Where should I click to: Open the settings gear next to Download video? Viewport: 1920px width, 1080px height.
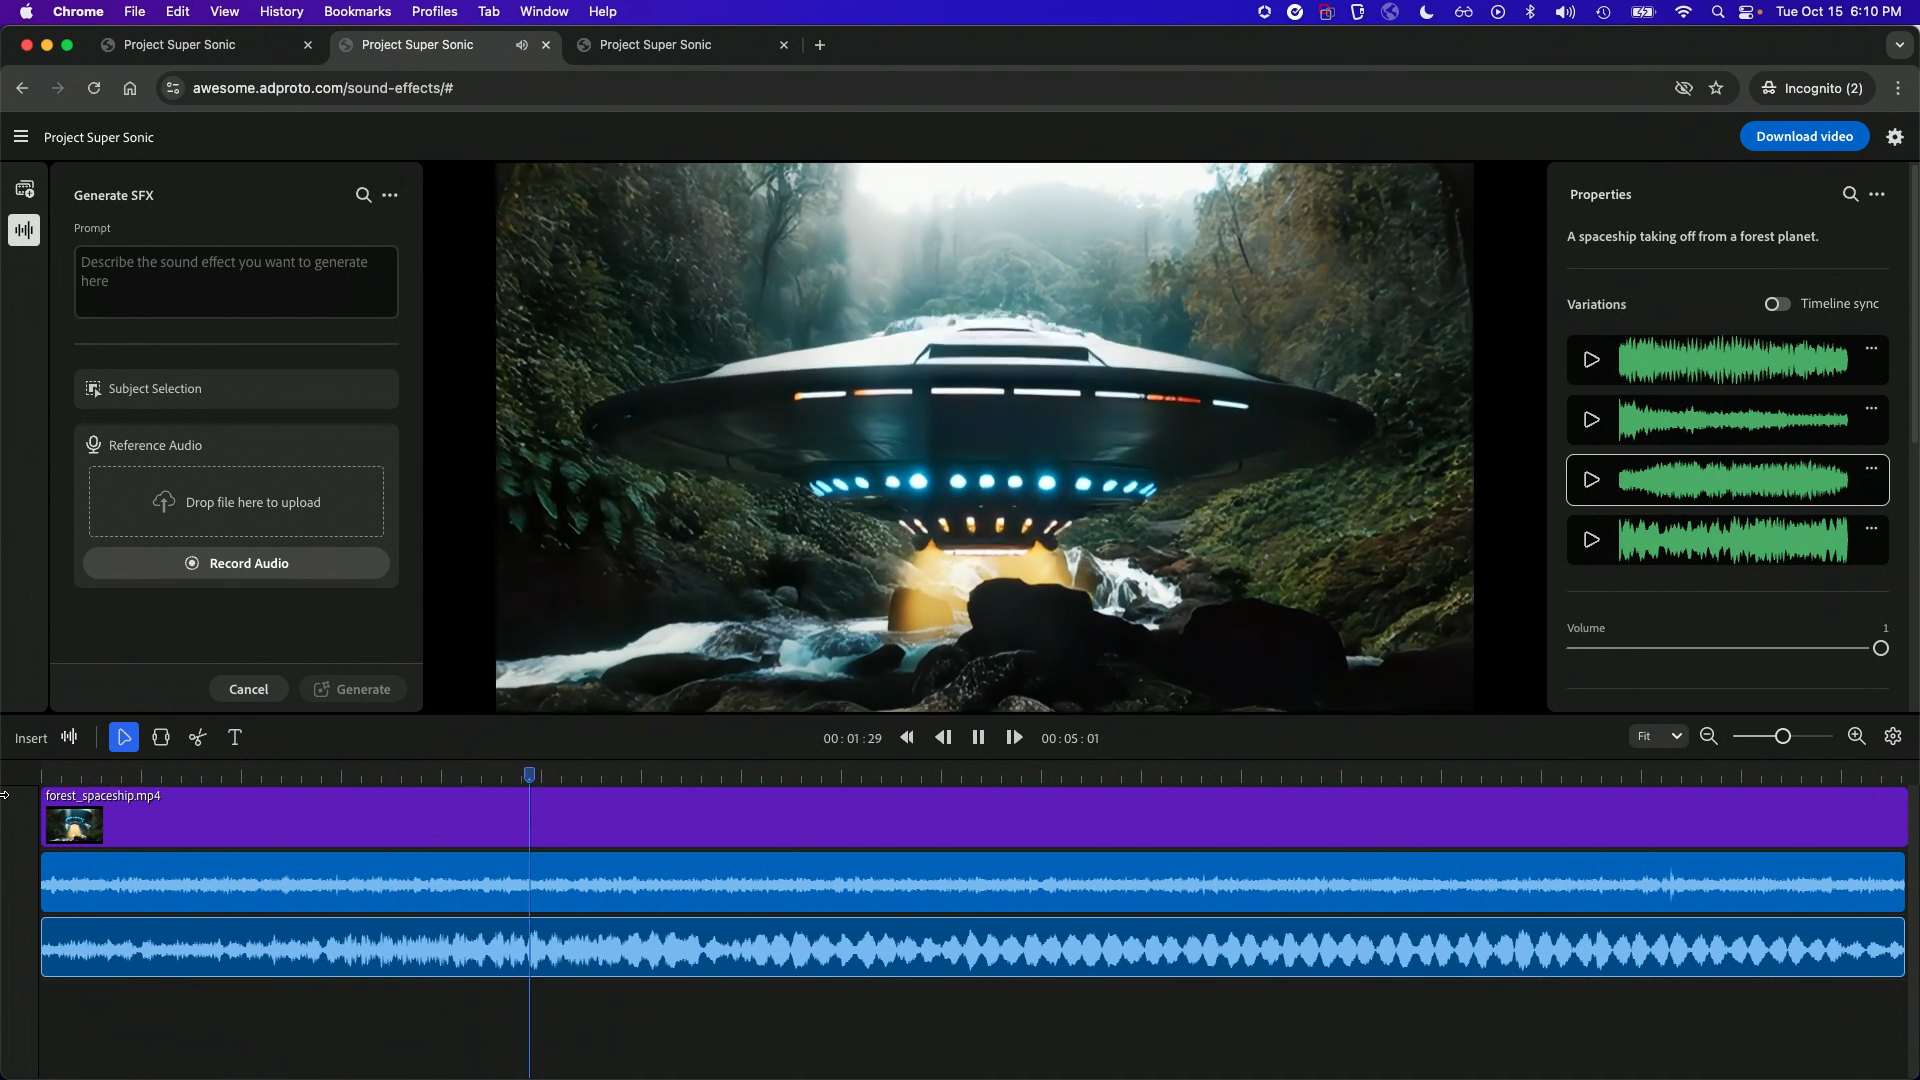pos(1895,137)
